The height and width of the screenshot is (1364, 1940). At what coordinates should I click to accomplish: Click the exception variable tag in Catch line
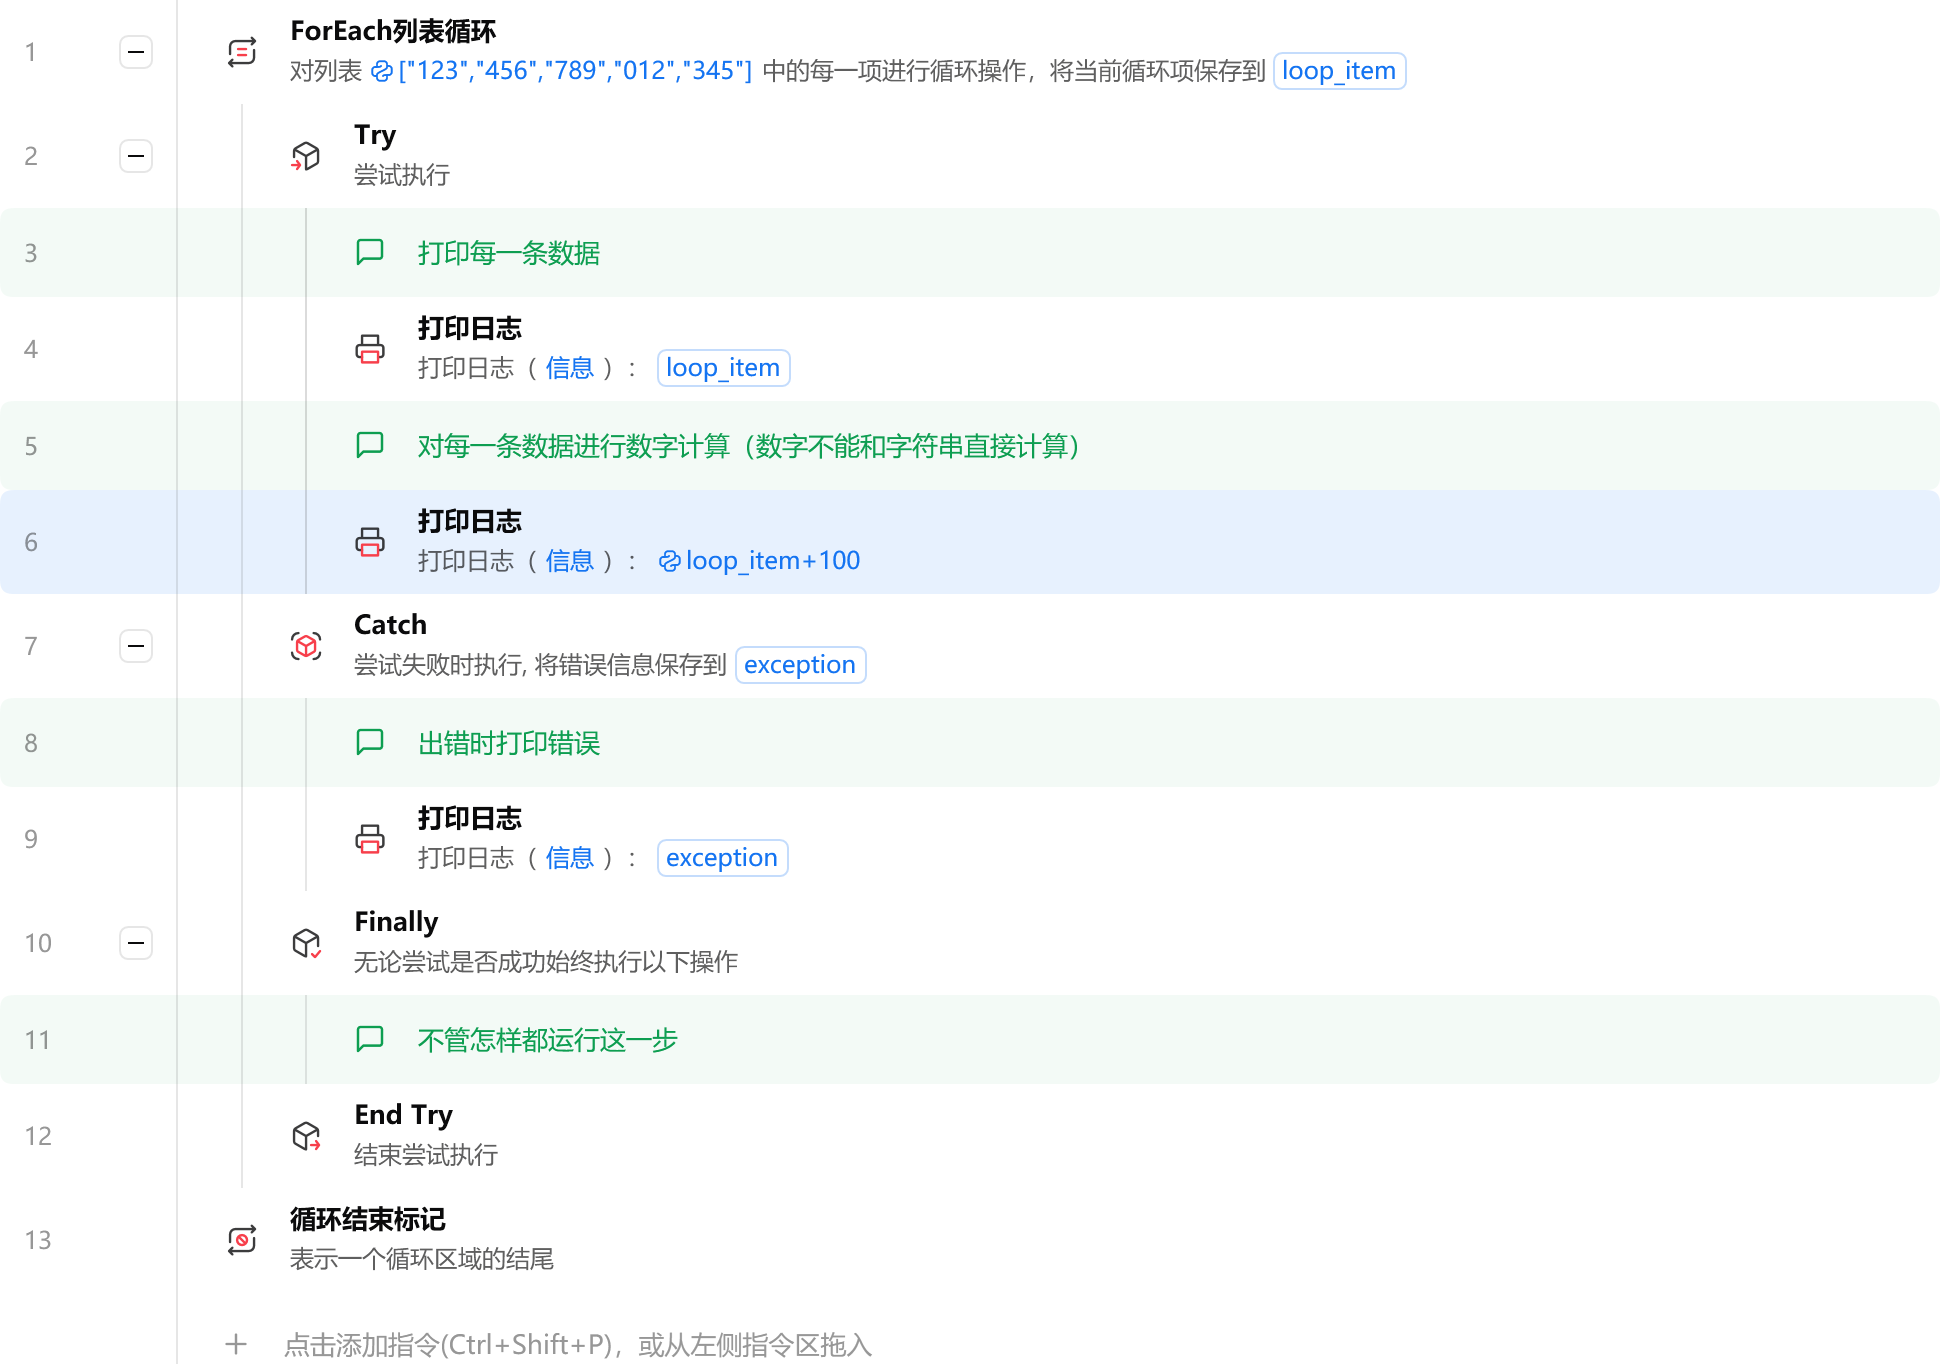(x=800, y=665)
